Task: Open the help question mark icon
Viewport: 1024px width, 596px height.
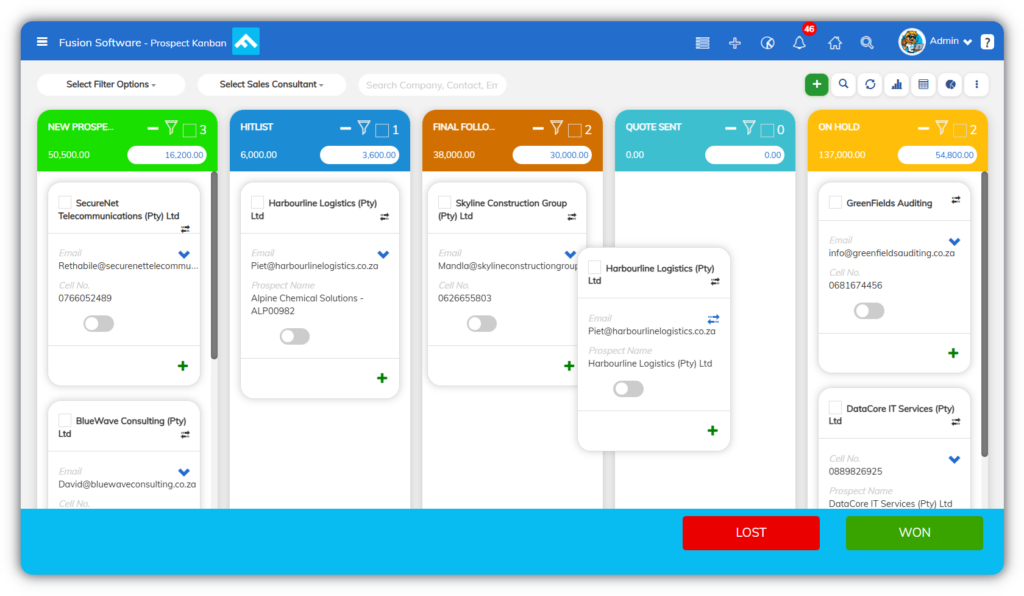Action: tap(987, 42)
